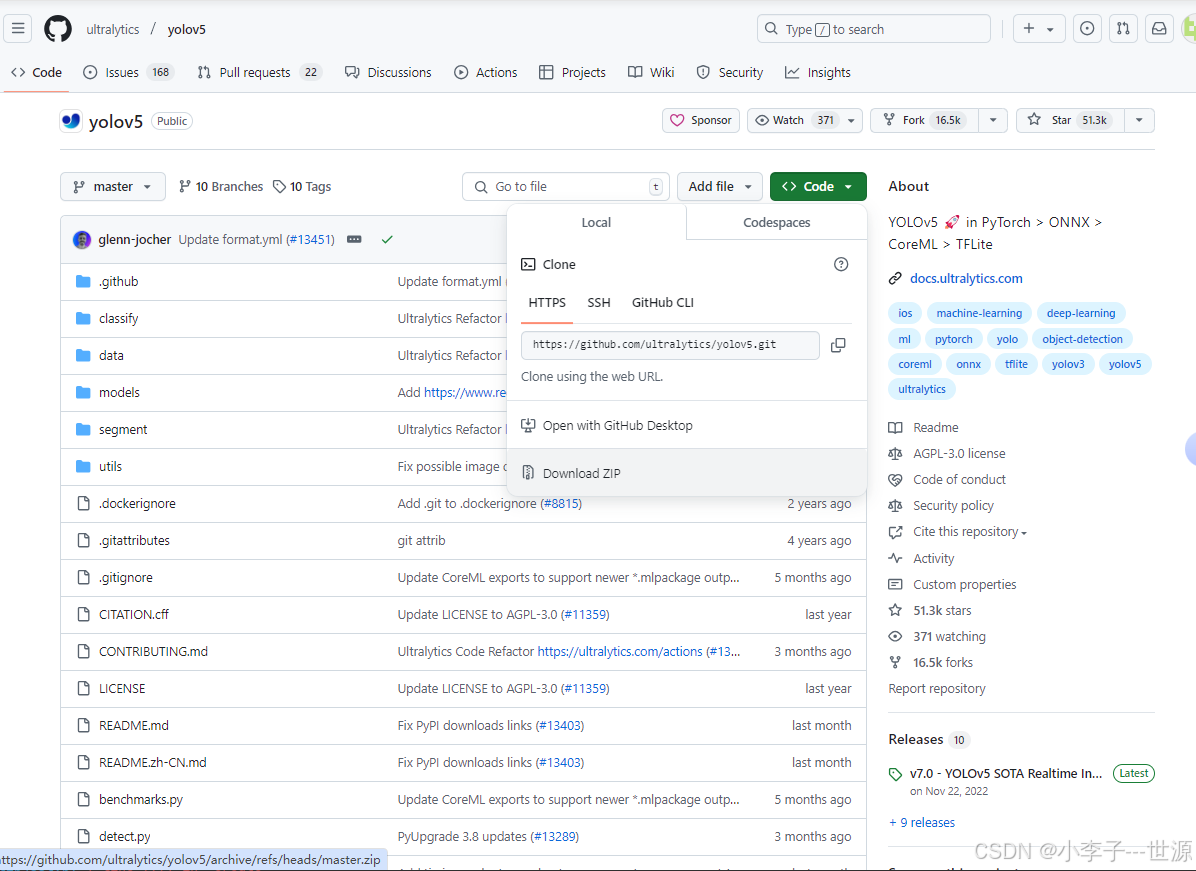The height and width of the screenshot is (871, 1196).
Task: Open the detect.py file
Action: (x=124, y=836)
